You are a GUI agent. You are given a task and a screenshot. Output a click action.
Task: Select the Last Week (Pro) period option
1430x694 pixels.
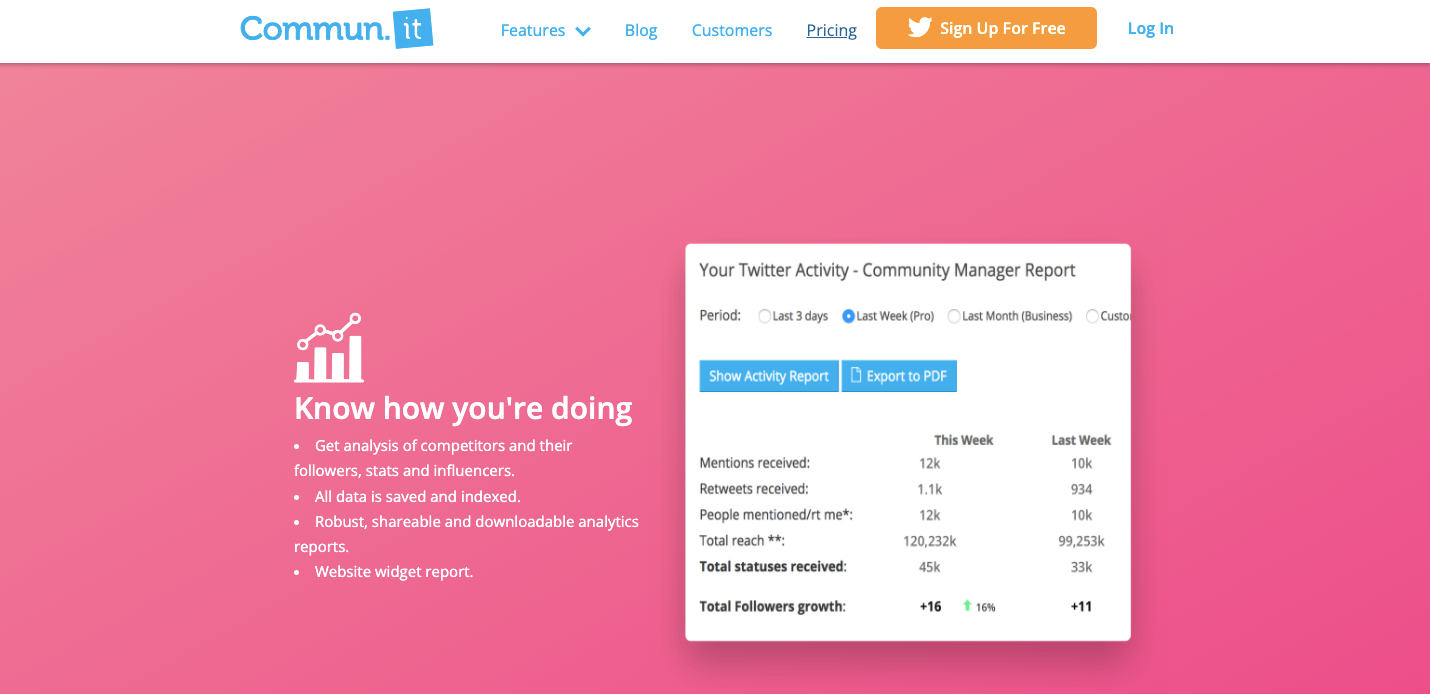[x=888, y=316]
